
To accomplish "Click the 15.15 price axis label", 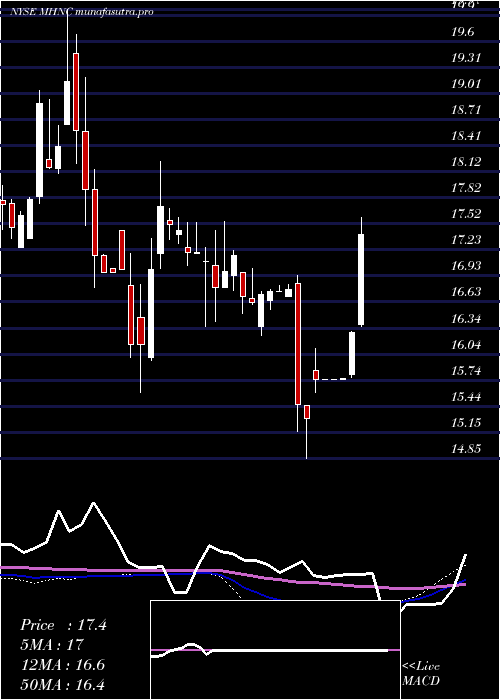I will (466, 422).
